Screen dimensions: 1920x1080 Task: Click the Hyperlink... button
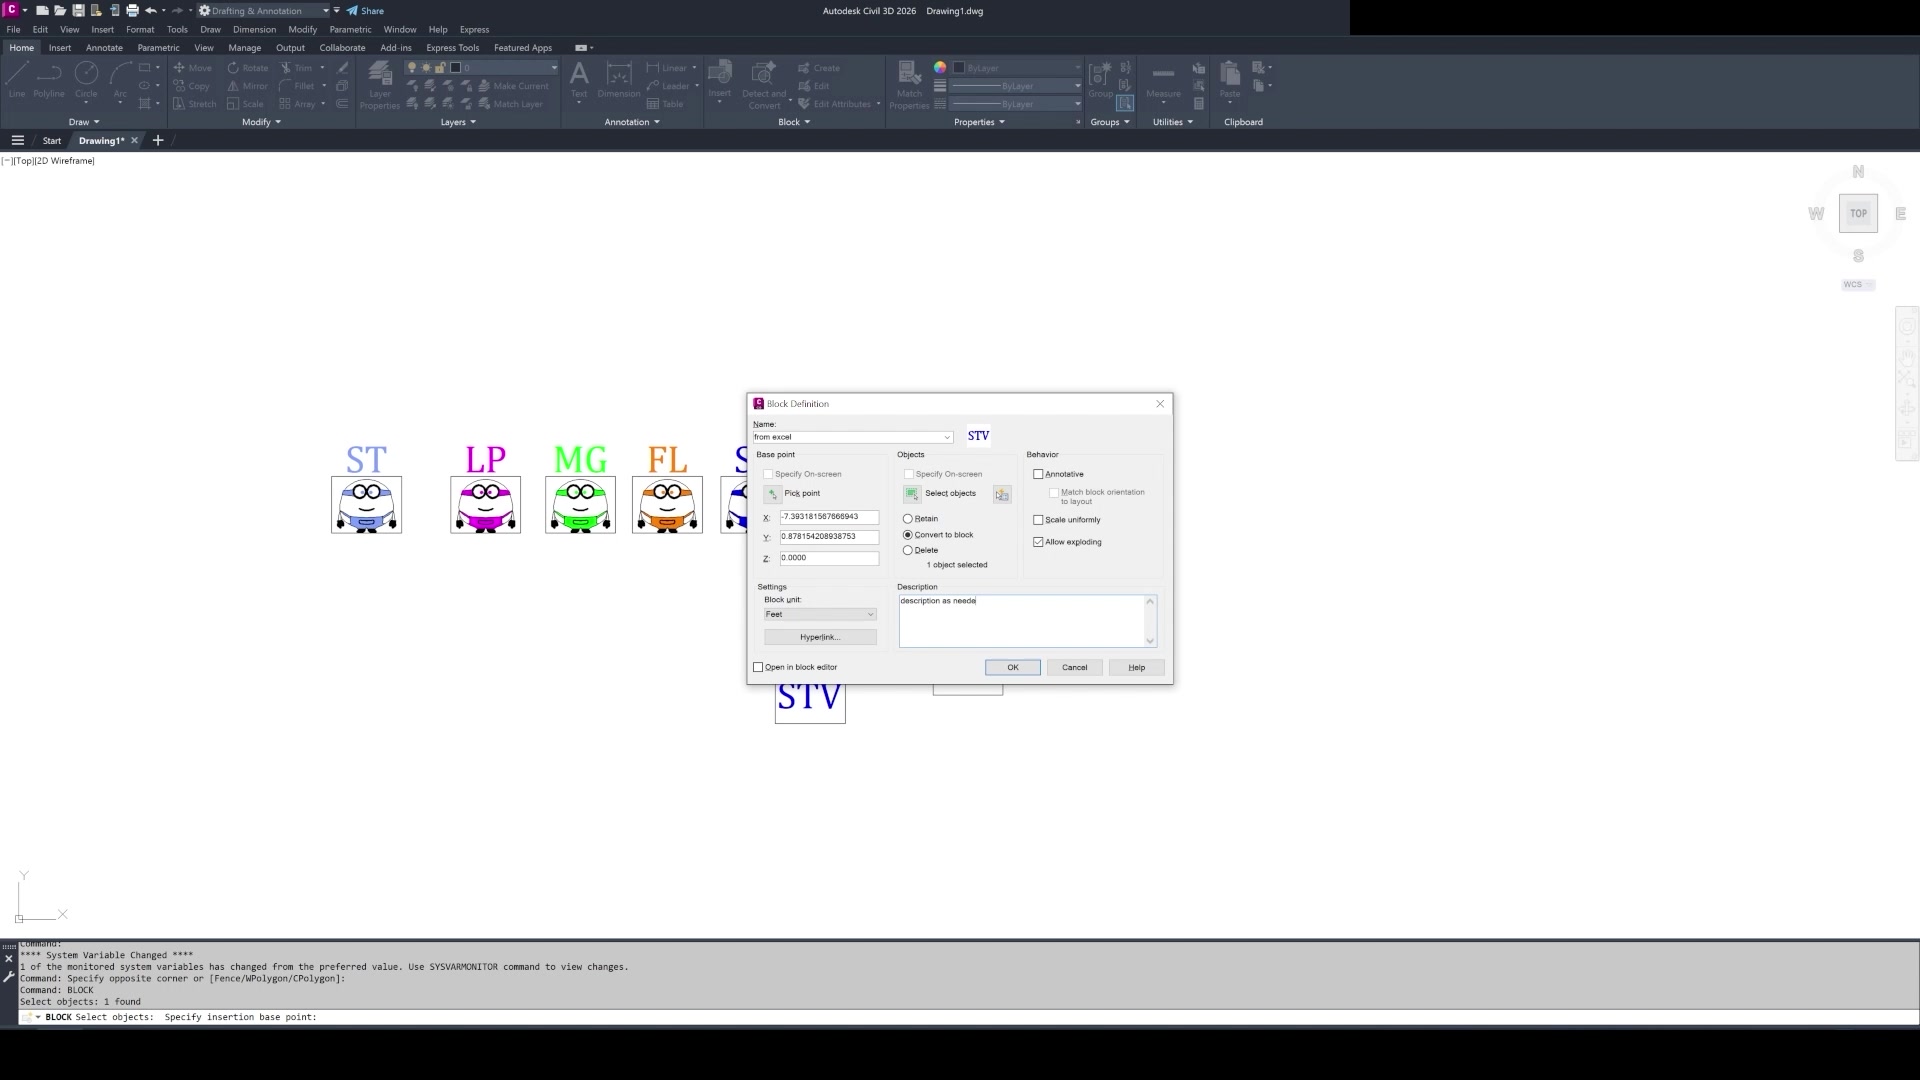[820, 637]
